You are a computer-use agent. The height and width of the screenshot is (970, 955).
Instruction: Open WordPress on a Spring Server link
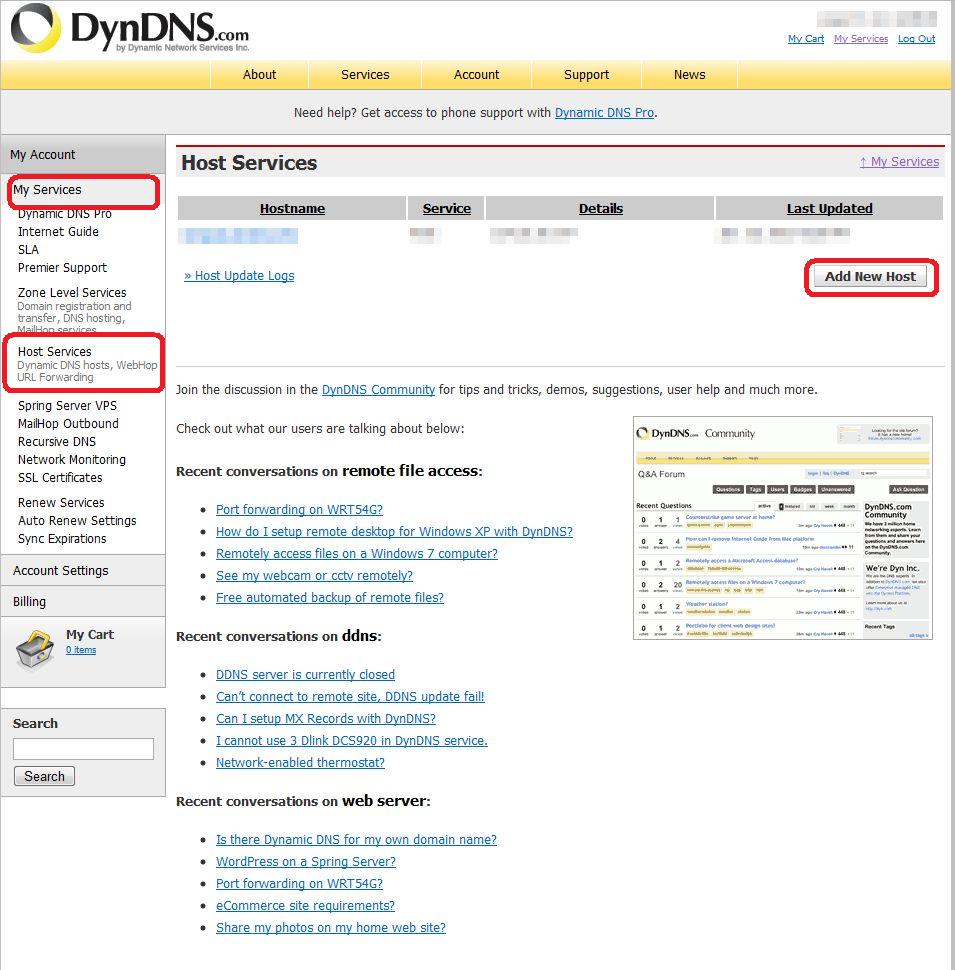tap(306, 862)
